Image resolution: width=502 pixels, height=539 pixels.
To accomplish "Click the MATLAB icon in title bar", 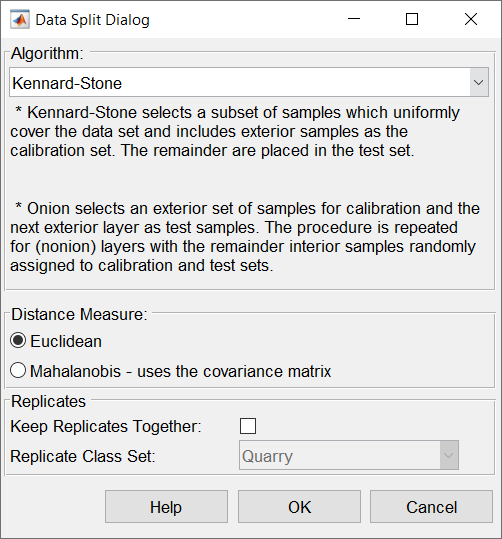I will pos(20,20).
